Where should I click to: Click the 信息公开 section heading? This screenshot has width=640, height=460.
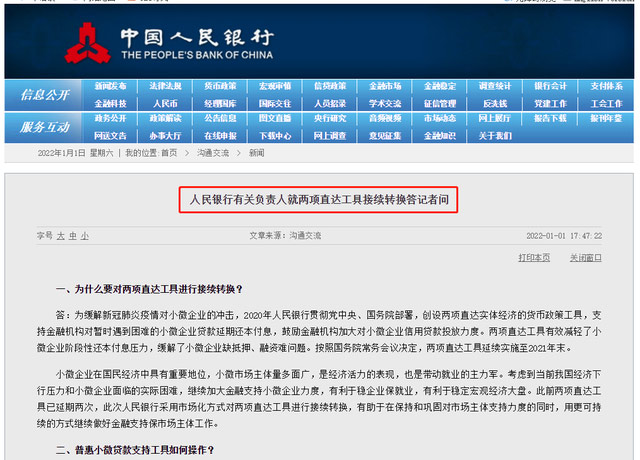pyautogui.click(x=45, y=95)
